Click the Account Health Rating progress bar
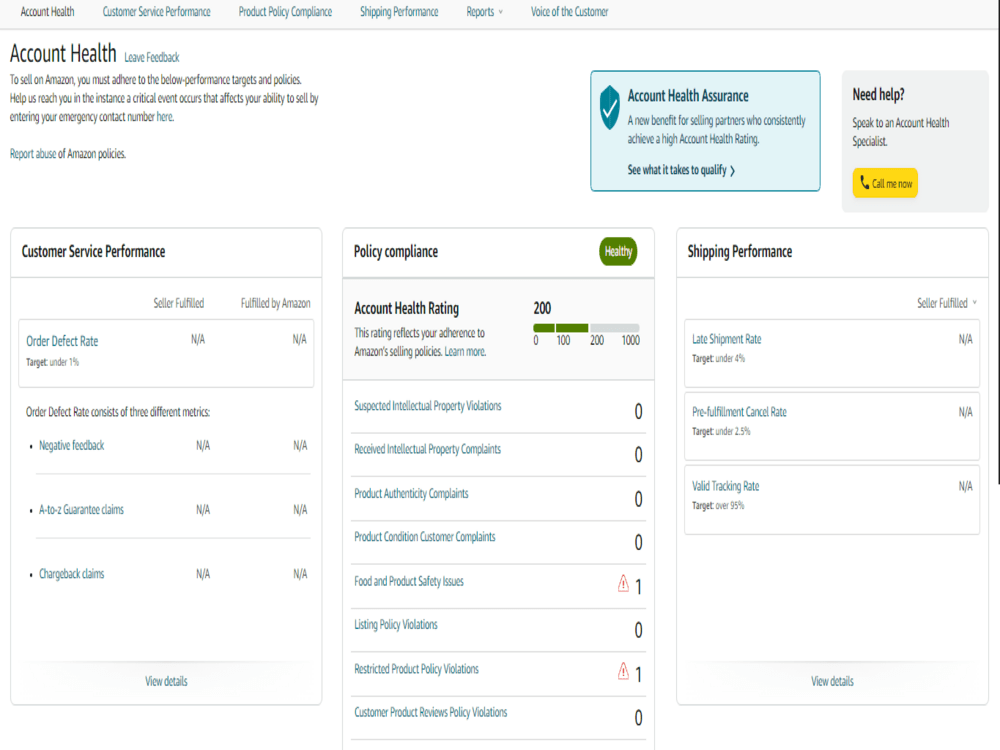 pyautogui.click(x=586, y=328)
